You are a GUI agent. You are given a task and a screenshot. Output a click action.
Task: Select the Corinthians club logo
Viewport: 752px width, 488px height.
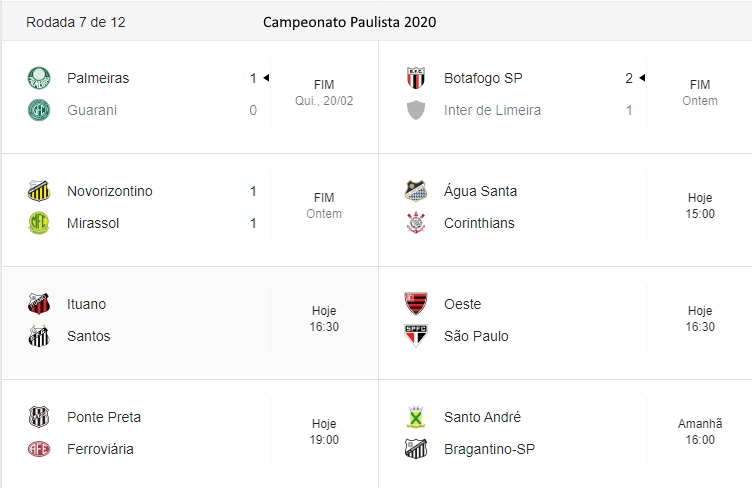pyautogui.click(x=416, y=224)
